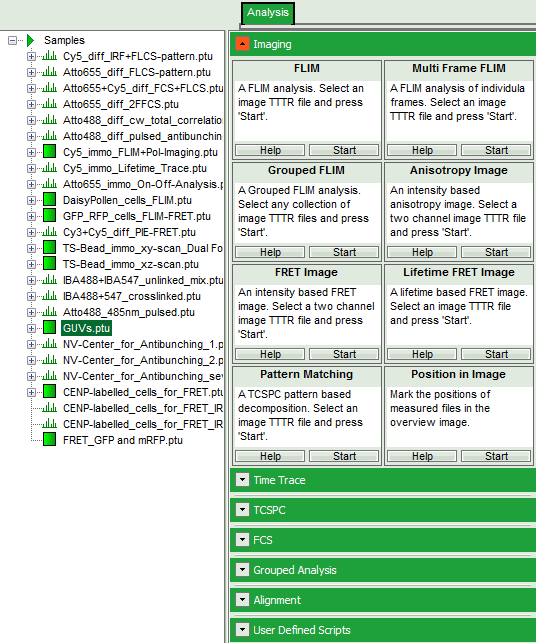Collapse the Imaging section with orange arrow
The image size is (536, 643).
pyautogui.click(x=242, y=44)
